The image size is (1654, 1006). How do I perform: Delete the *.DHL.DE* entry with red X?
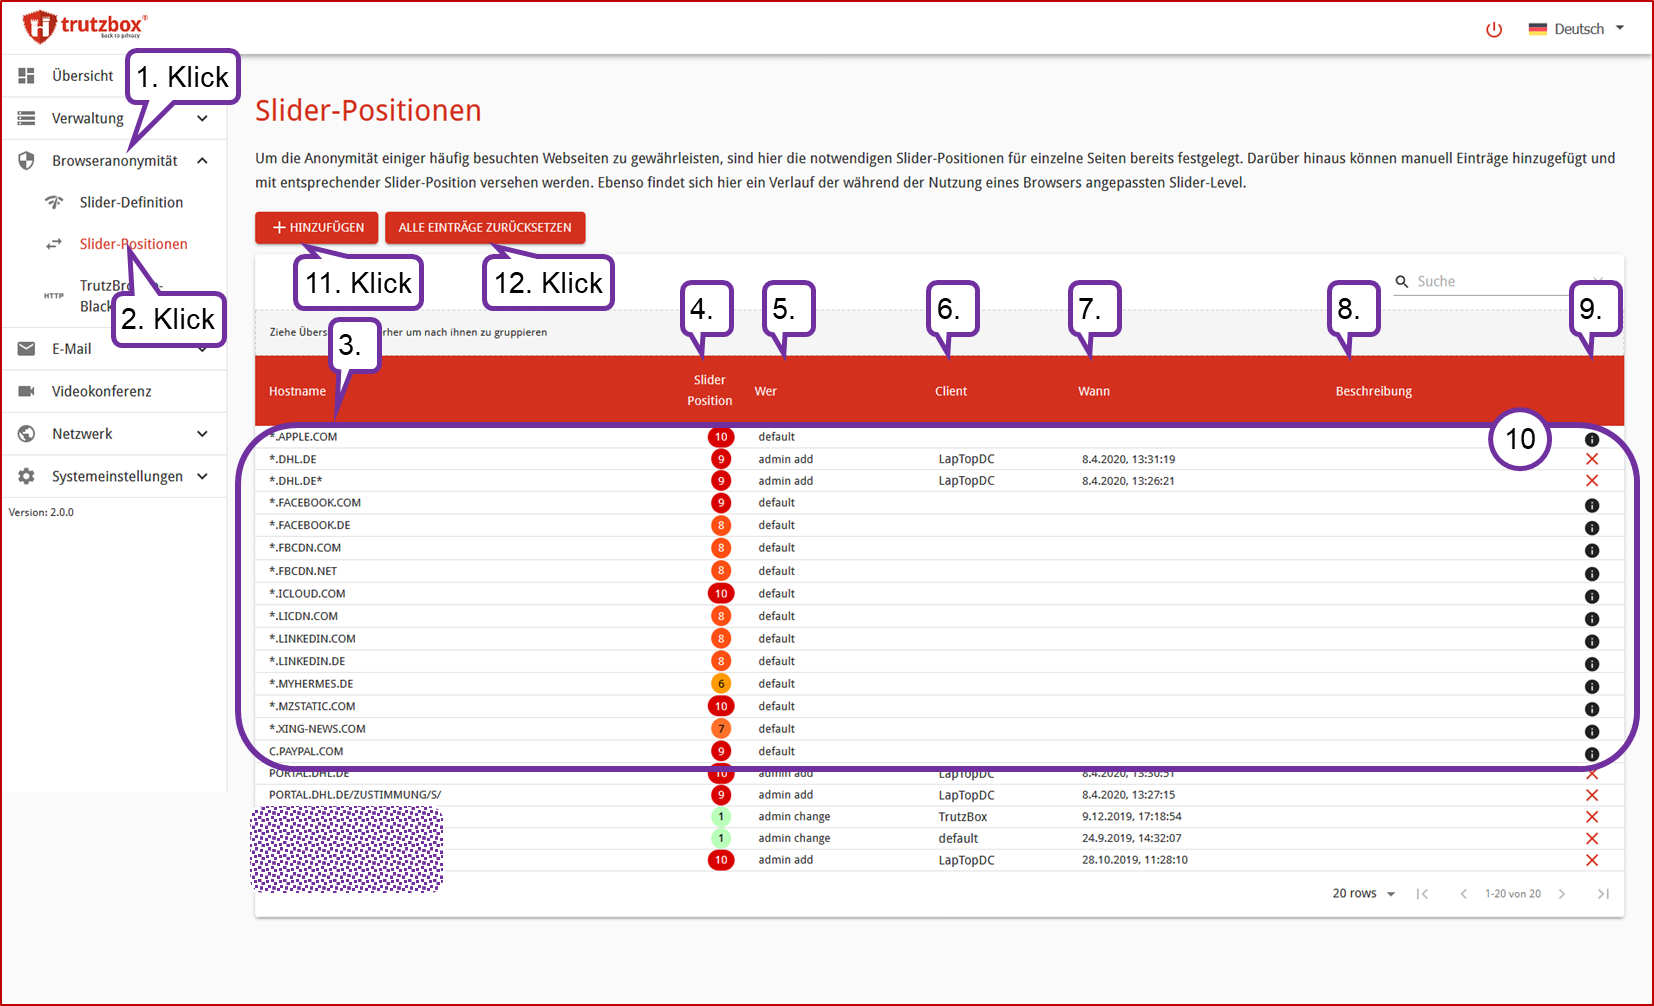[x=1592, y=481]
